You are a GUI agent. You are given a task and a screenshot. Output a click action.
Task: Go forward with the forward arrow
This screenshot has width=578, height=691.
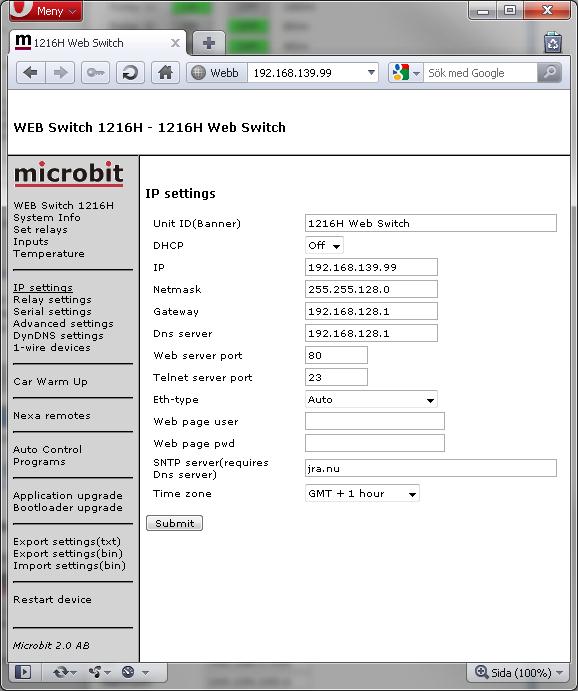[x=60, y=73]
